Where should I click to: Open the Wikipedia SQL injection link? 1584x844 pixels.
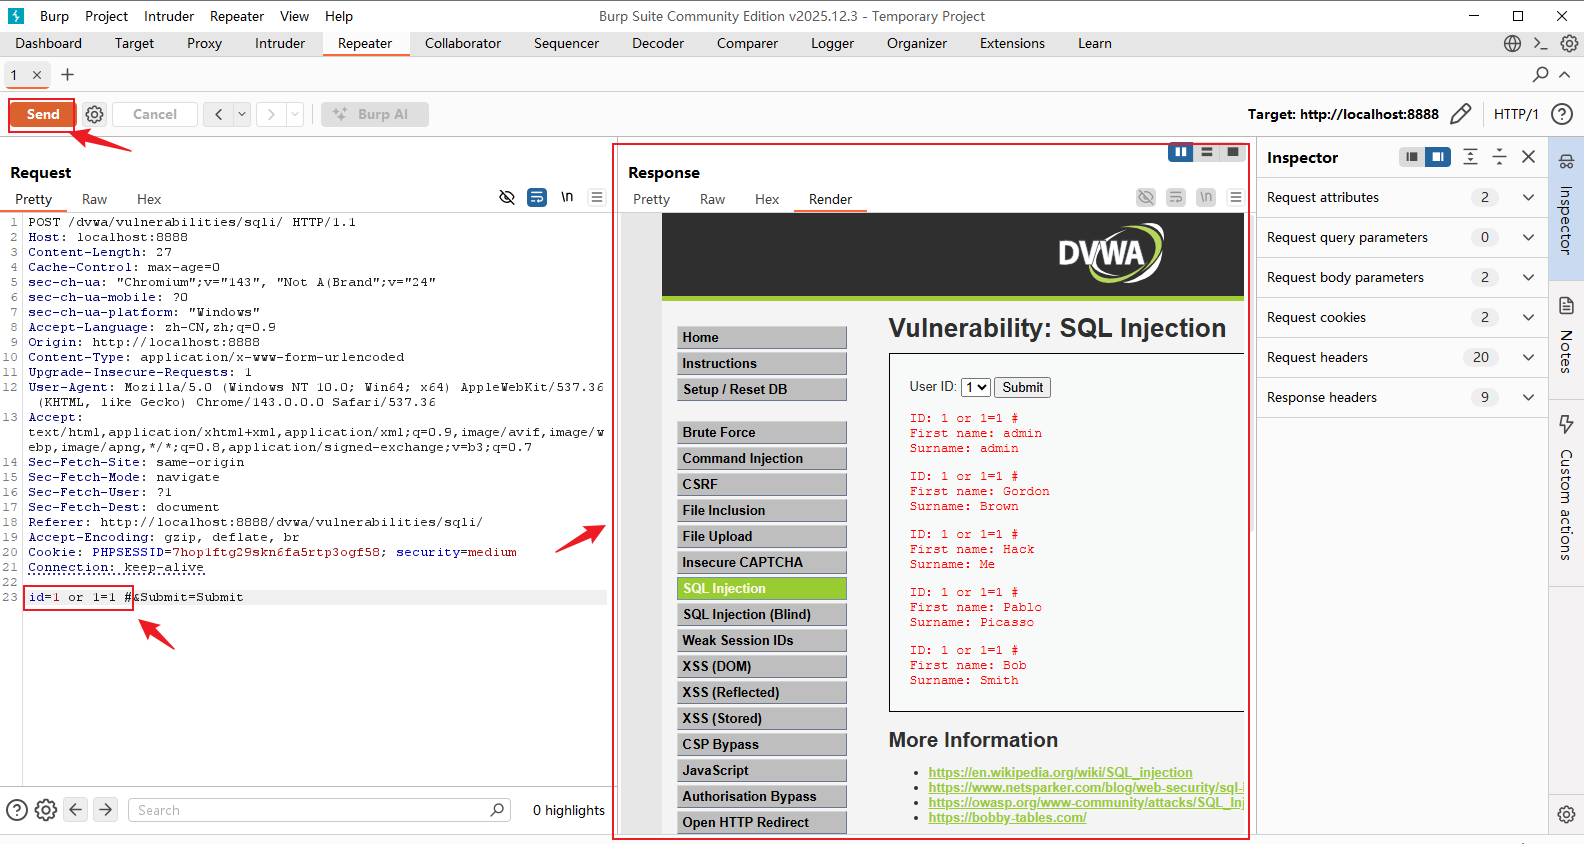click(x=1060, y=772)
